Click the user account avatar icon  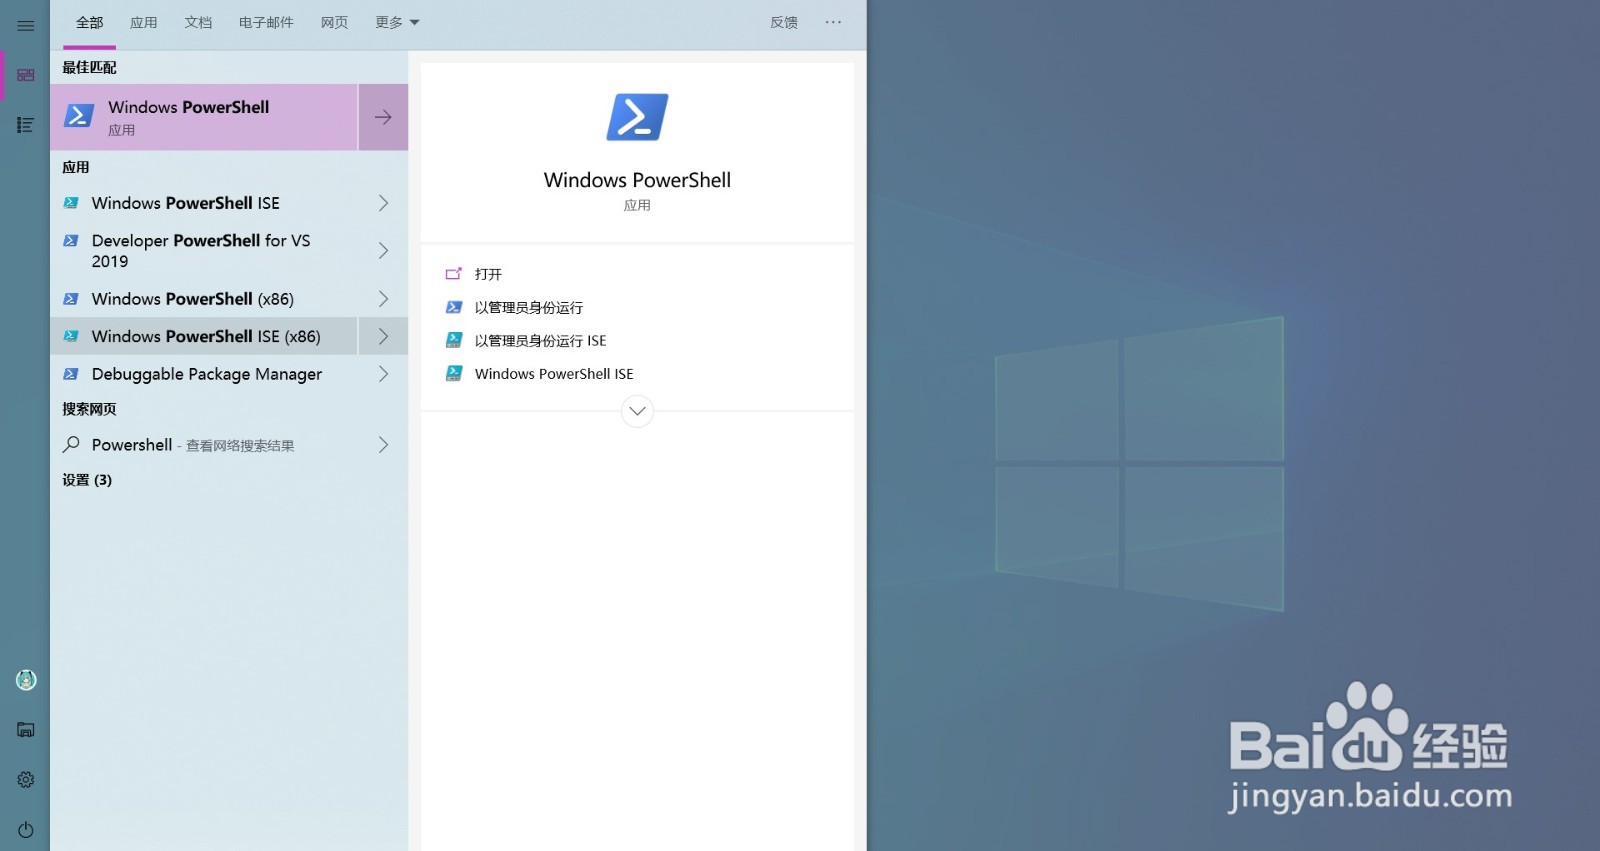tap(26, 680)
